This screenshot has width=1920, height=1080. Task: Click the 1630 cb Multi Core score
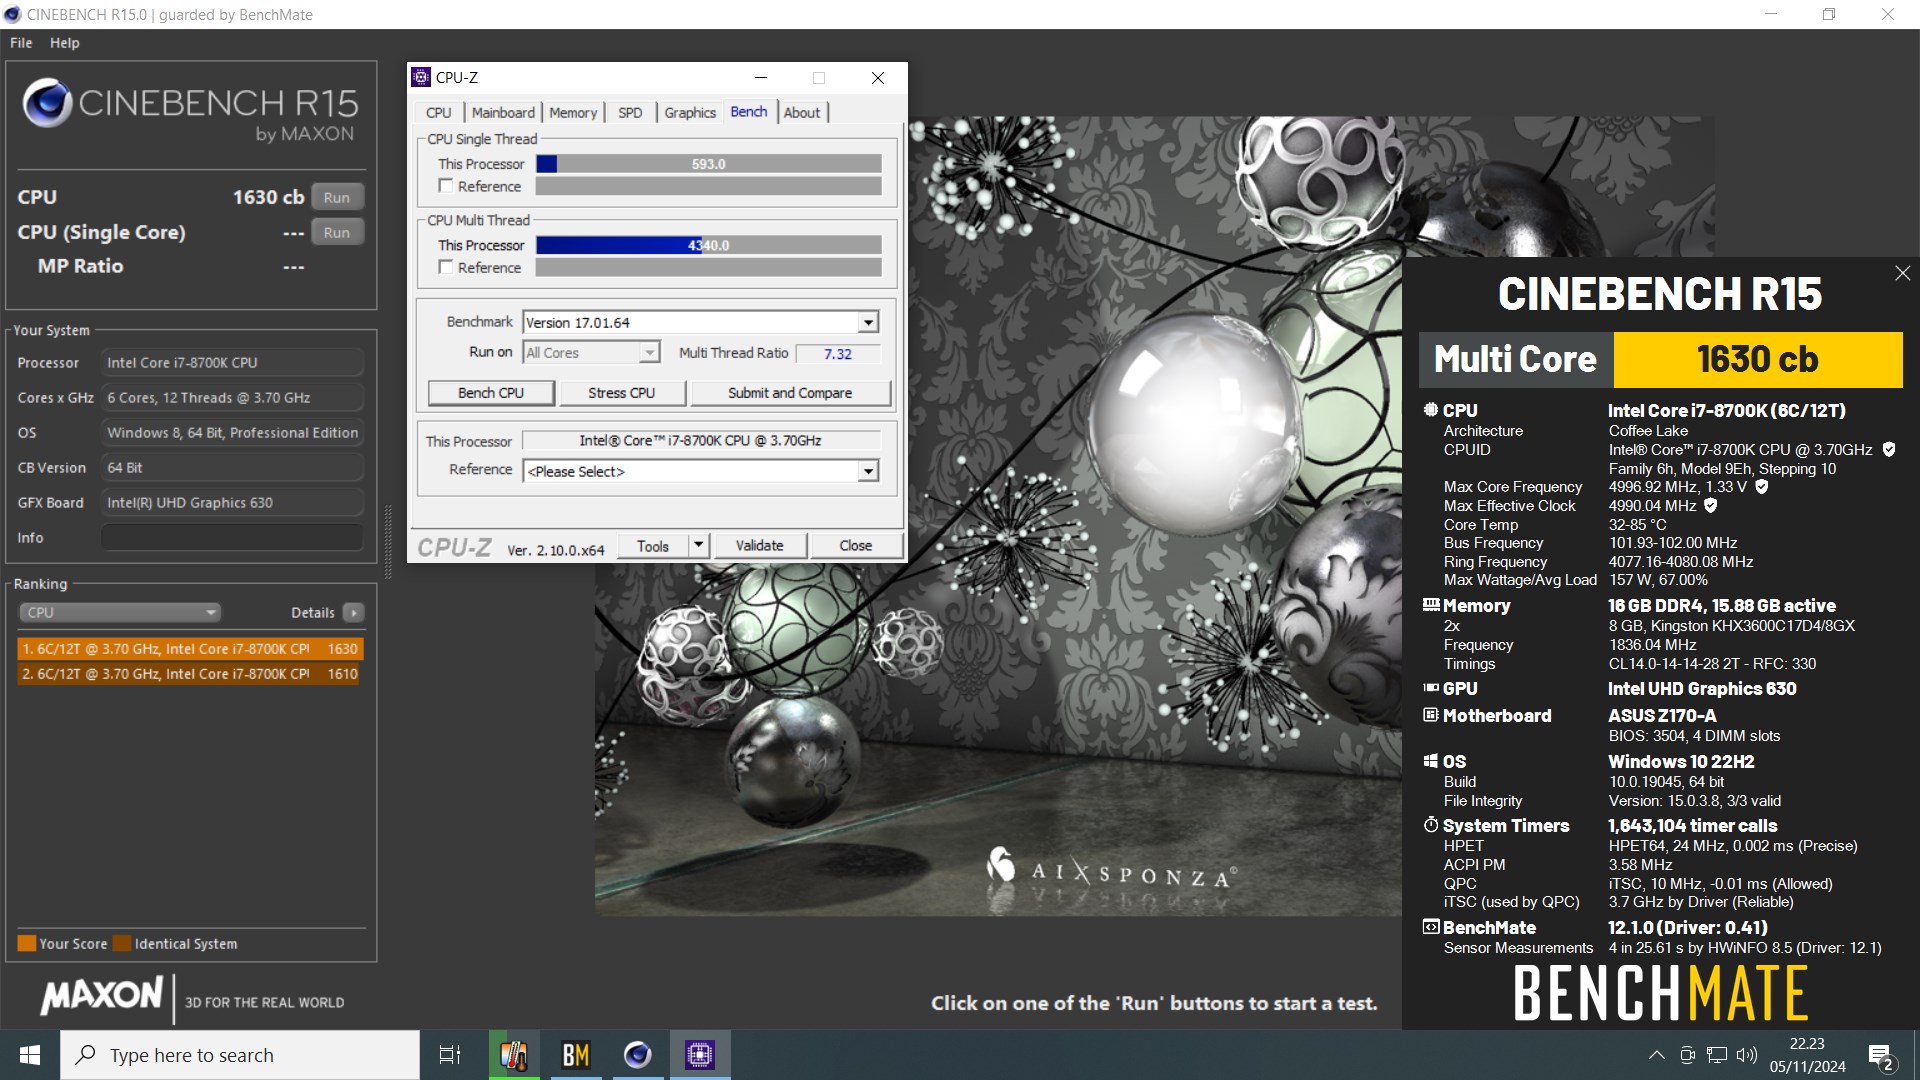click(x=1757, y=359)
